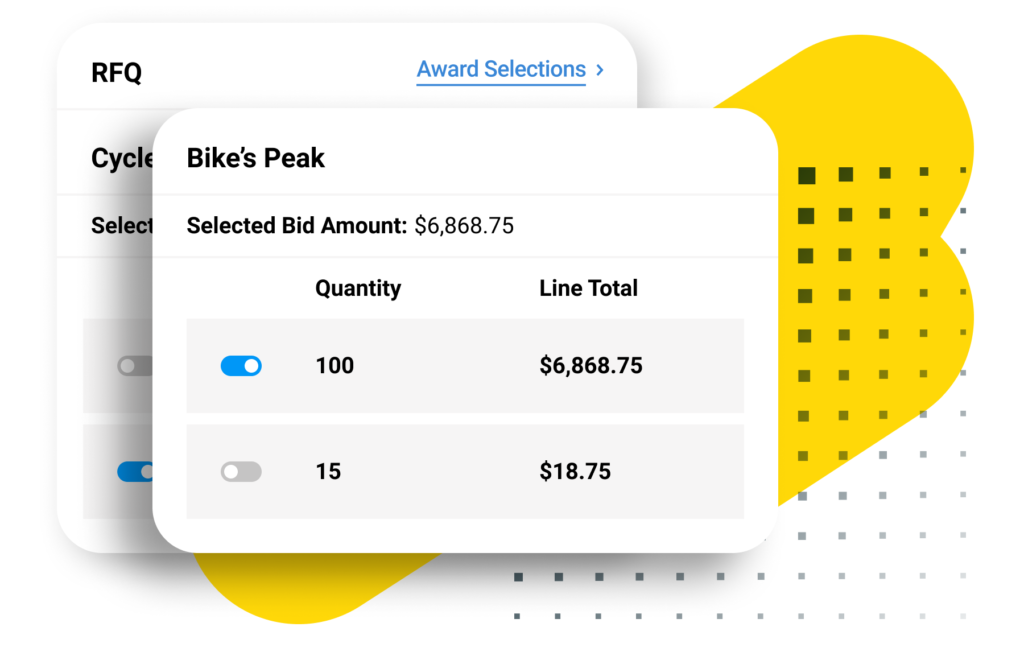
Task: Click the quantity value 15
Action: point(328,471)
